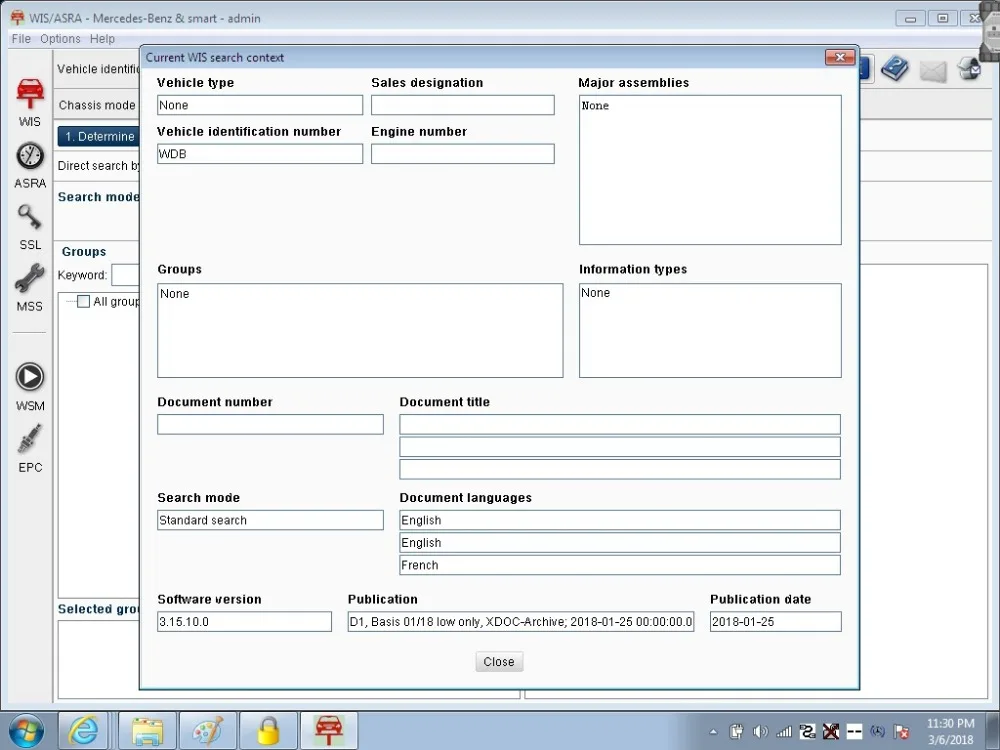
Task: Click the blue clock sync tray icon
Action: pyautogui.click(x=878, y=732)
